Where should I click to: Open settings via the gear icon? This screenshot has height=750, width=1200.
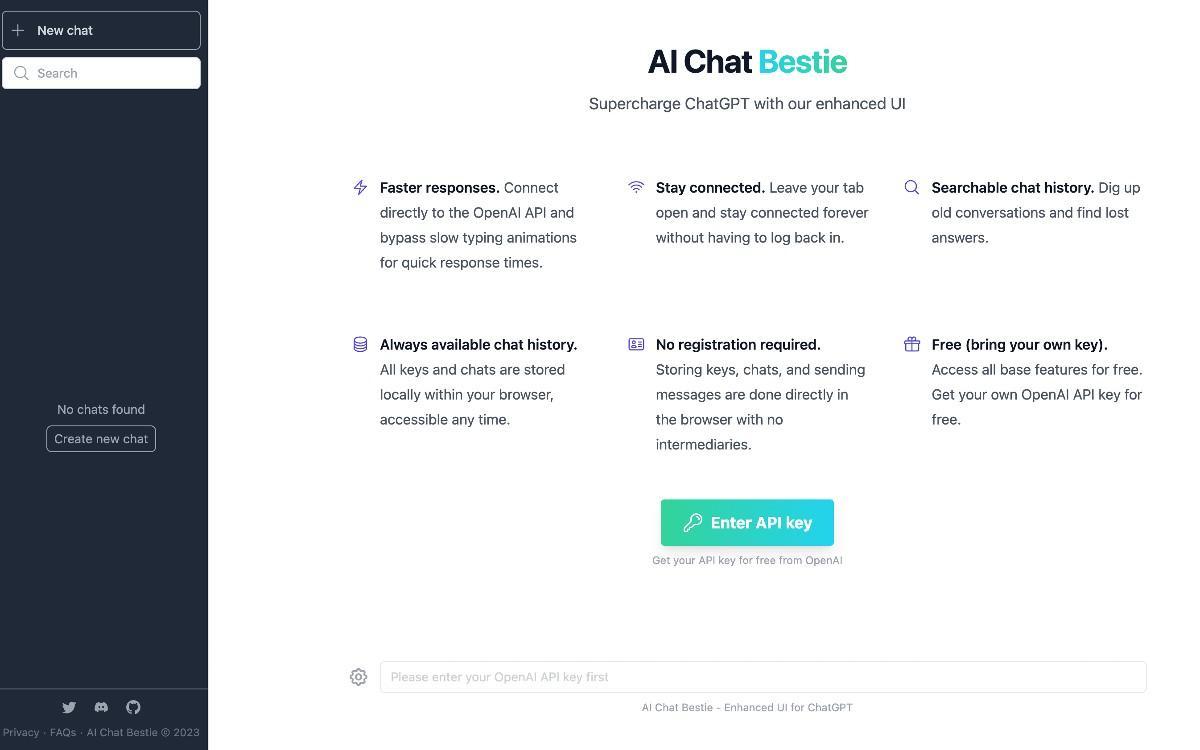(358, 677)
